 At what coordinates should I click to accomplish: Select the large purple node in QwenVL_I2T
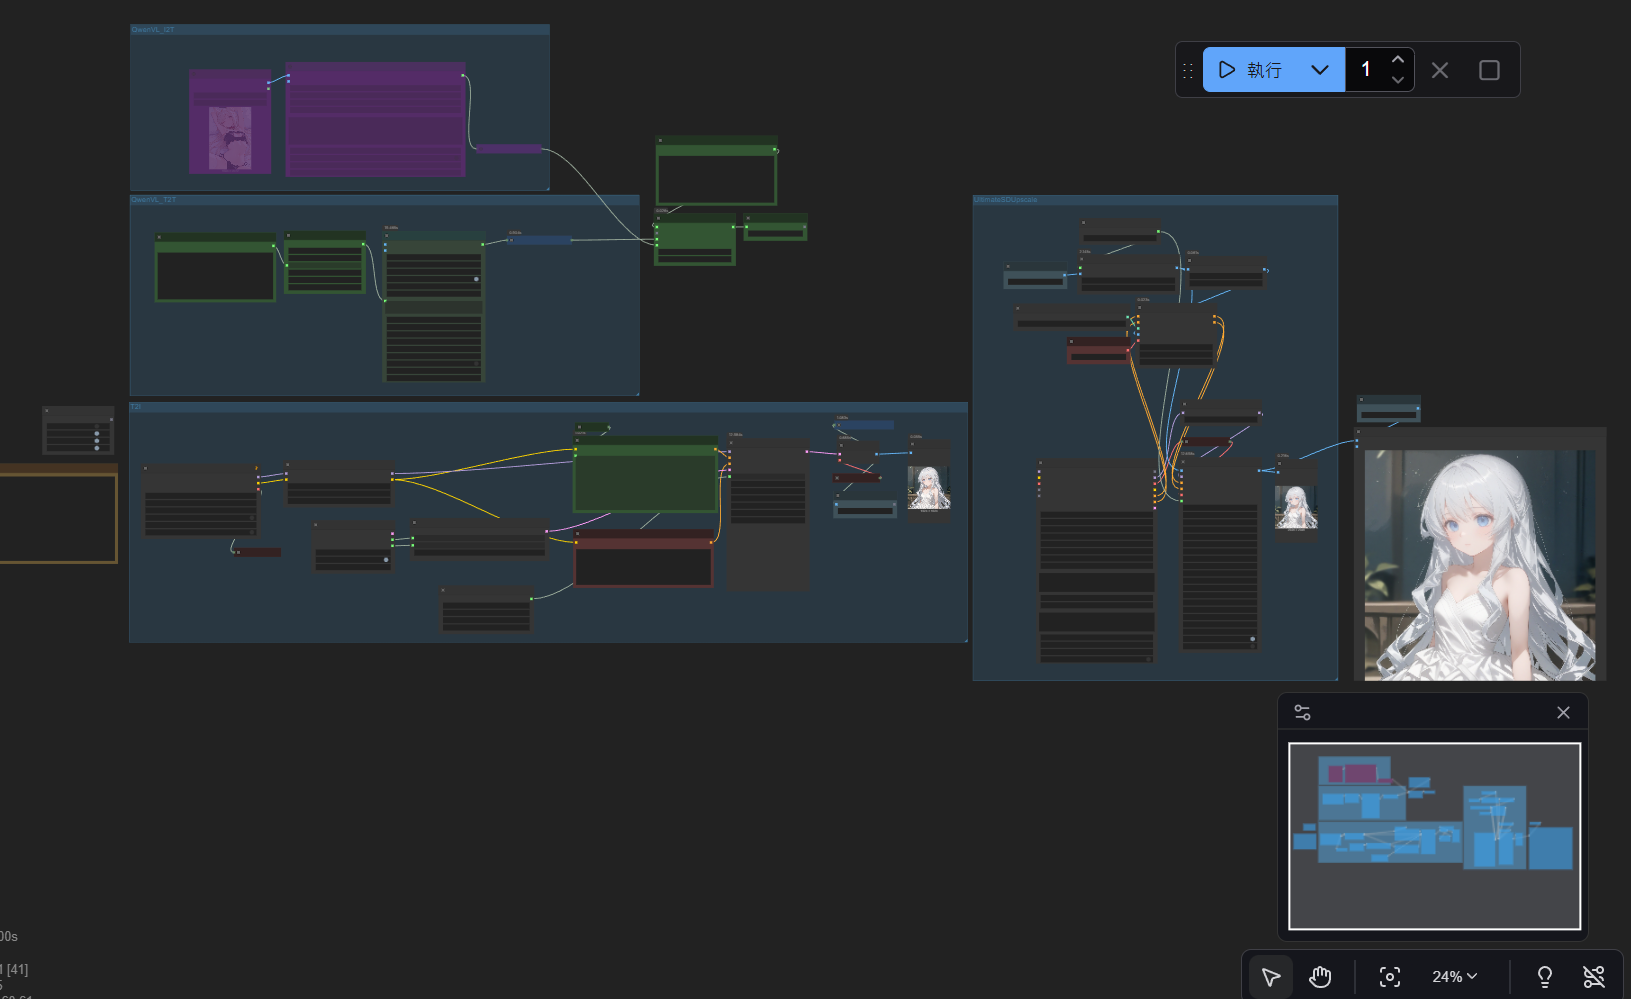tap(376, 120)
